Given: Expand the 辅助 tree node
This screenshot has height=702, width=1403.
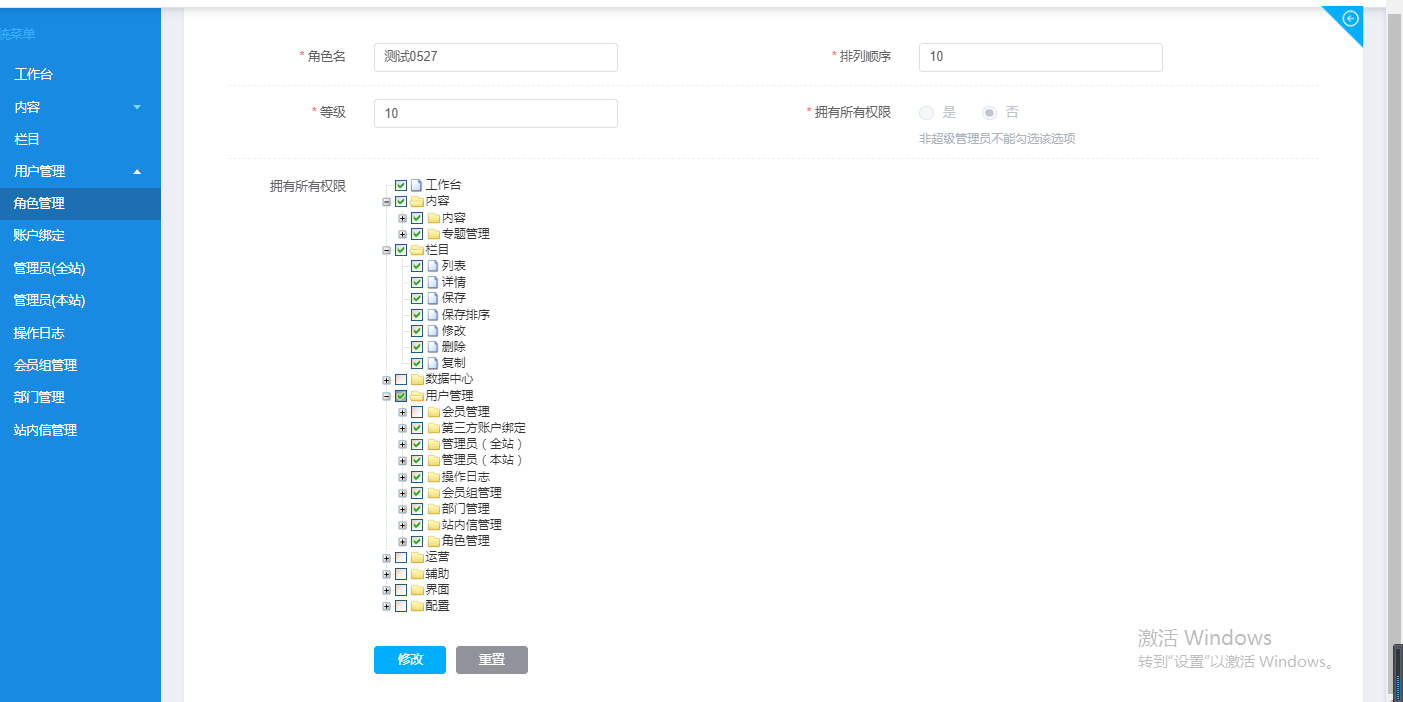Looking at the screenshot, I should click(386, 574).
